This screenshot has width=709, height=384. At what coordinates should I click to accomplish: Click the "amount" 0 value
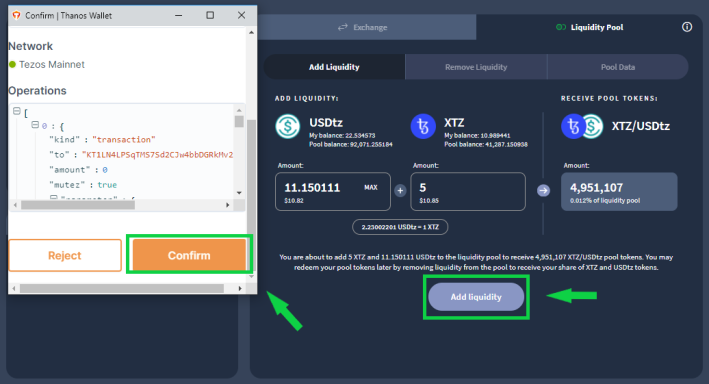(105, 170)
